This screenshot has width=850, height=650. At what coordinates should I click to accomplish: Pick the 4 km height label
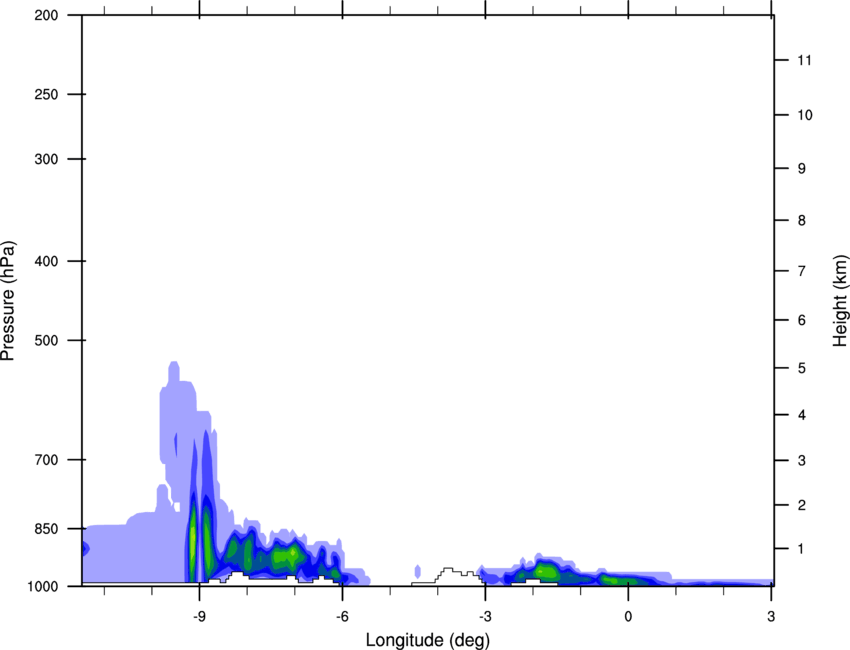point(802,415)
